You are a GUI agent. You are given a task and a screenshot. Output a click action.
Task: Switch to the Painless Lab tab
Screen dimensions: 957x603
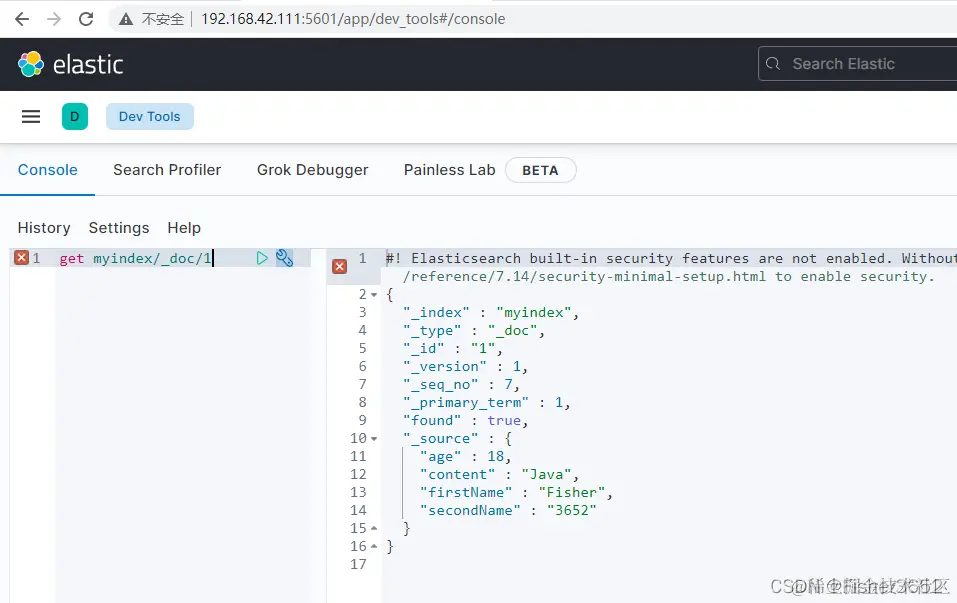pyautogui.click(x=449, y=170)
